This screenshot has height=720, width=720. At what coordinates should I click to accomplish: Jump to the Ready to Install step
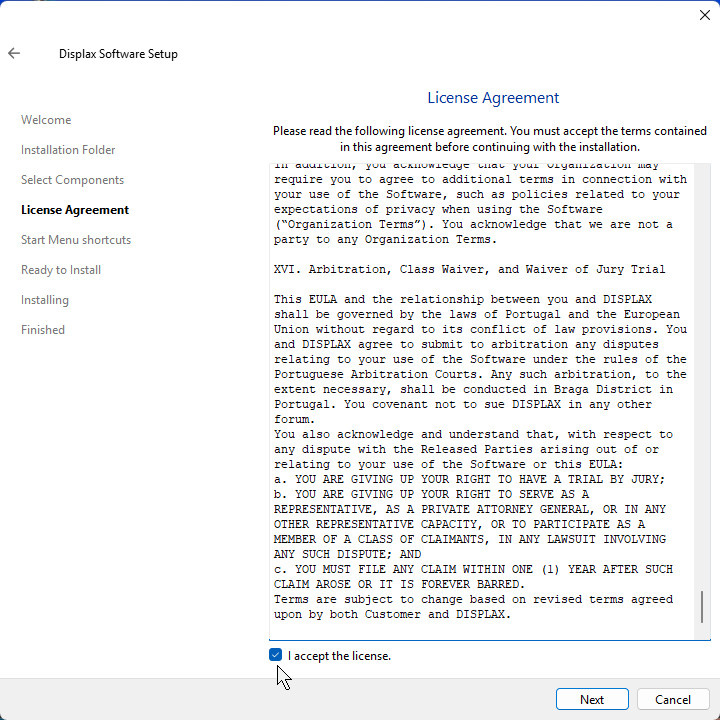pos(61,270)
